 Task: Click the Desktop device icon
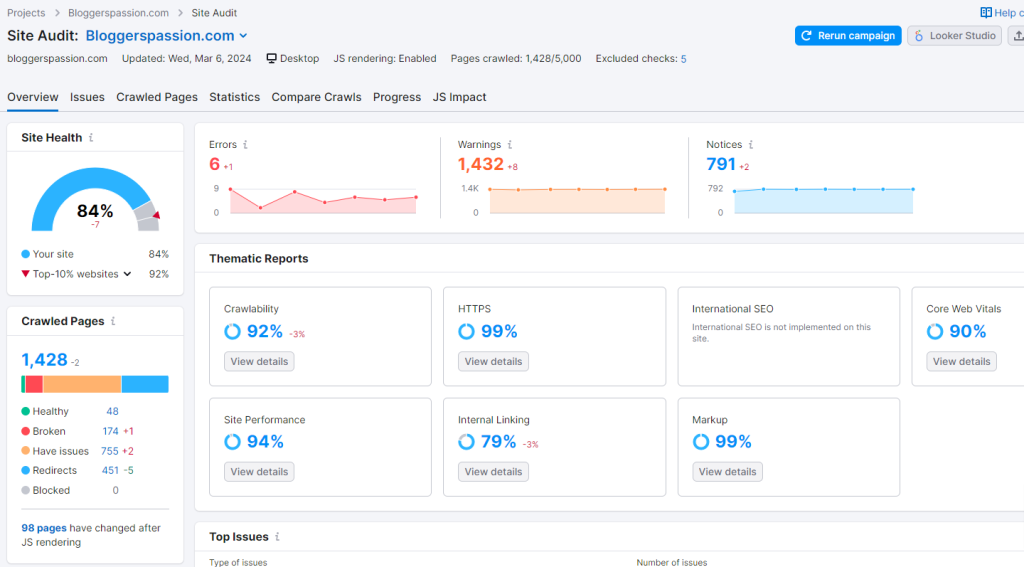tap(272, 58)
